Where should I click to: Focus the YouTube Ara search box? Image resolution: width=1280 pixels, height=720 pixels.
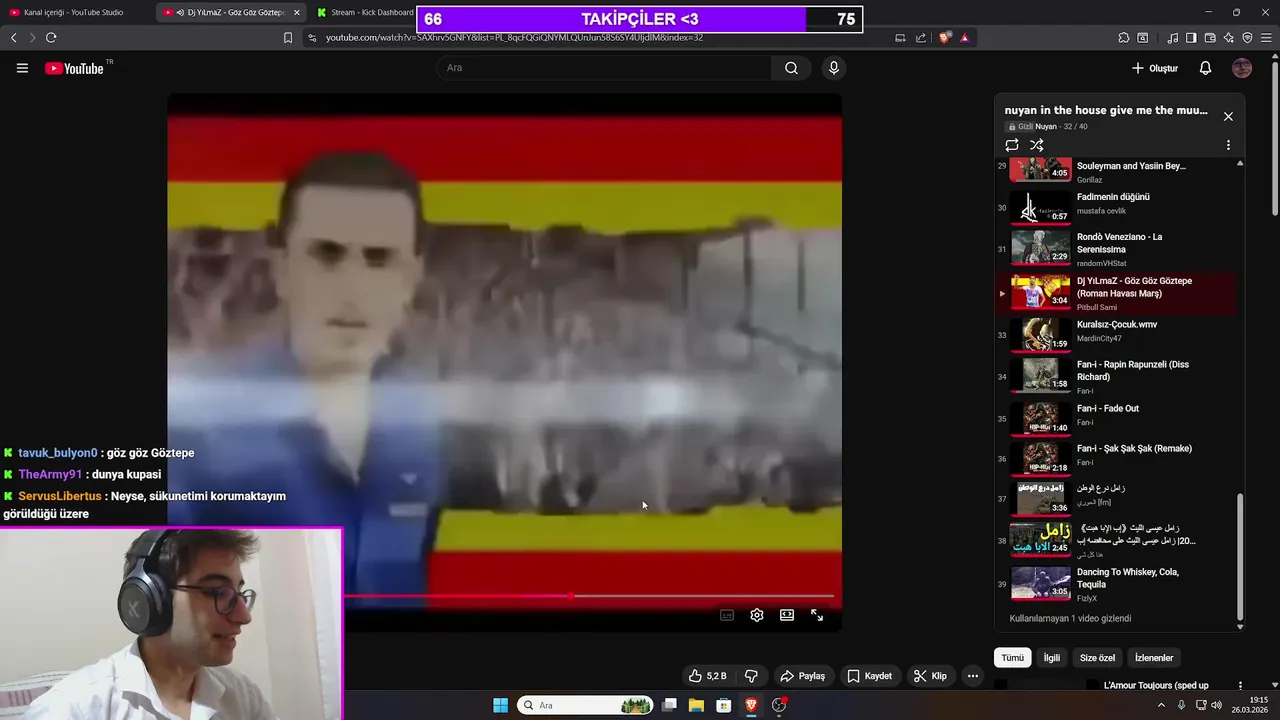[603, 68]
